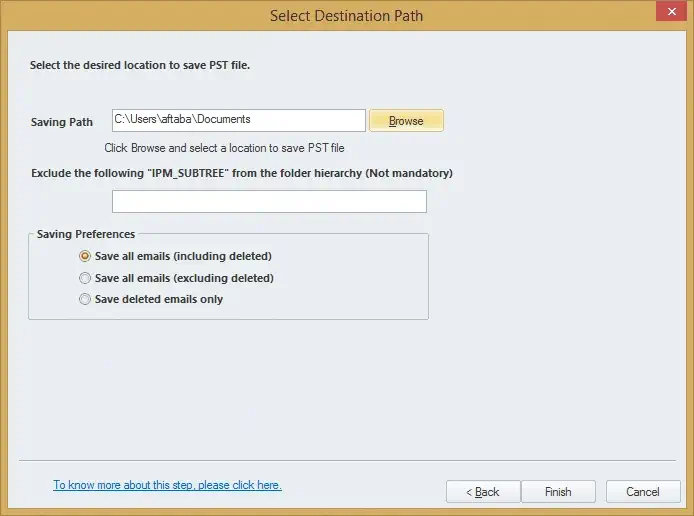This screenshot has width=694, height=516.
Task: Click the Browse button
Action: tap(406, 120)
